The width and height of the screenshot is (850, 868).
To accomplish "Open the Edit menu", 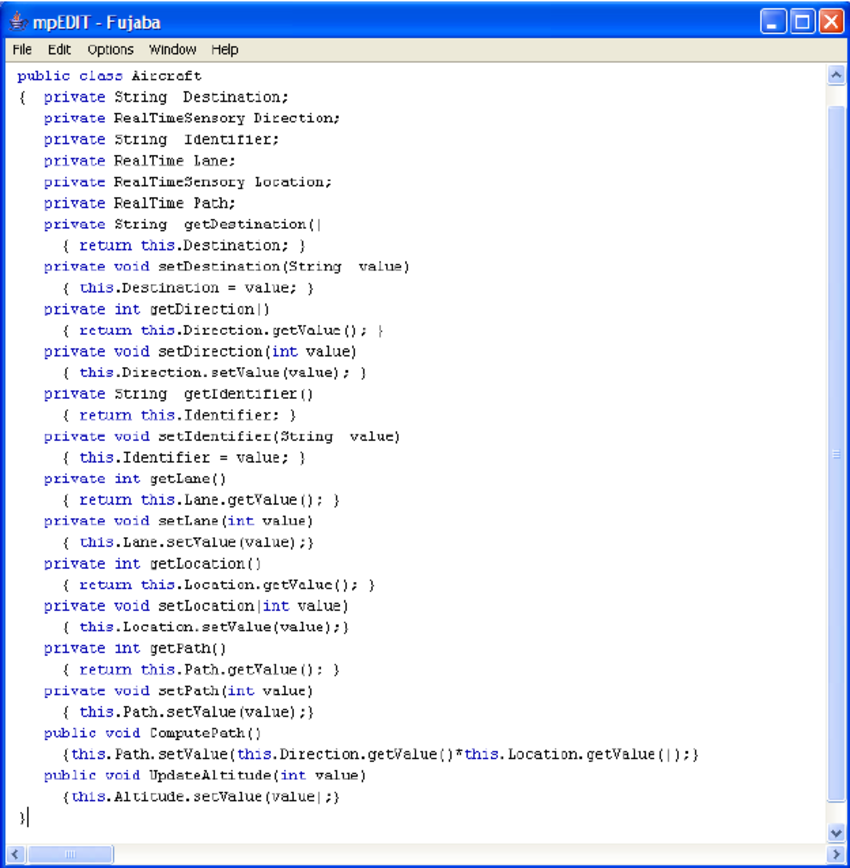I will pos(59,49).
